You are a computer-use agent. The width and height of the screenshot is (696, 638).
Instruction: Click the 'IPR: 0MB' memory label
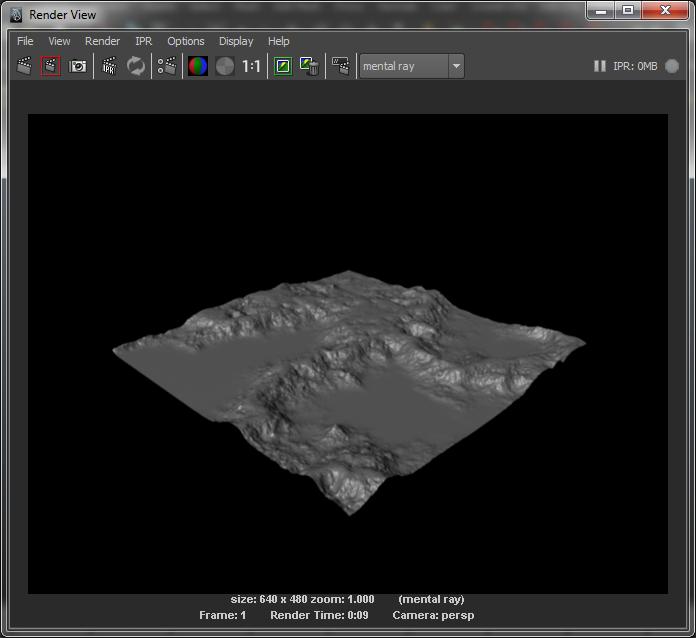point(635,66)
